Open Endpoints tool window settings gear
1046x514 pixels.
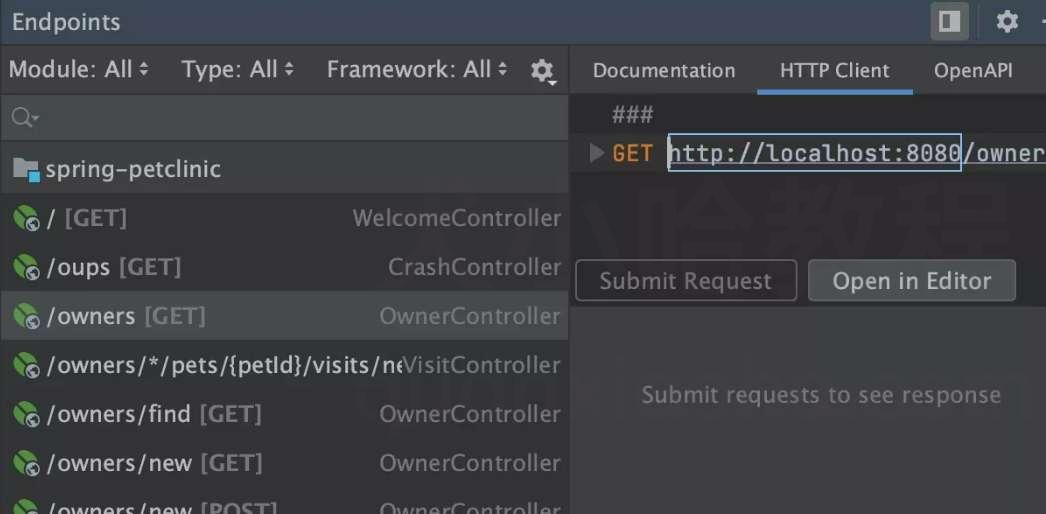[x=1007, y=22]
